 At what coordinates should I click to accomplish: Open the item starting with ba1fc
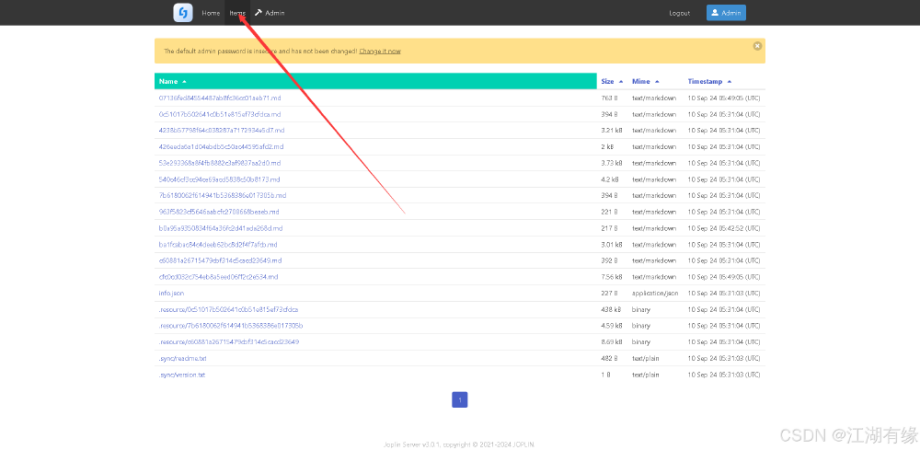tap(218, 244)
